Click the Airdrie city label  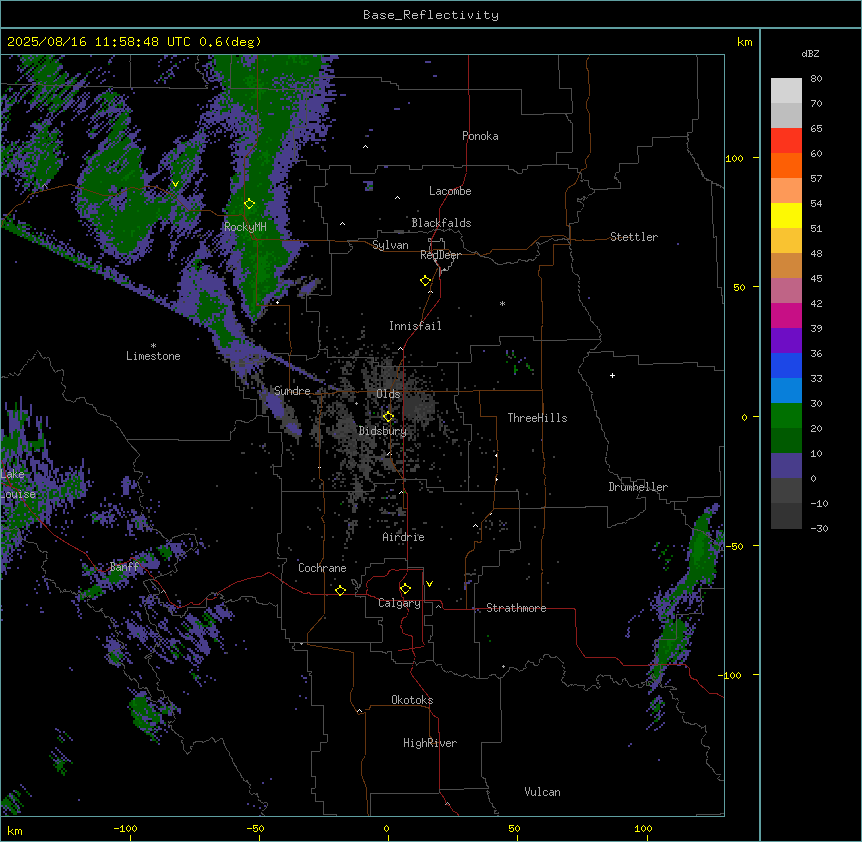tap(403, 537)
